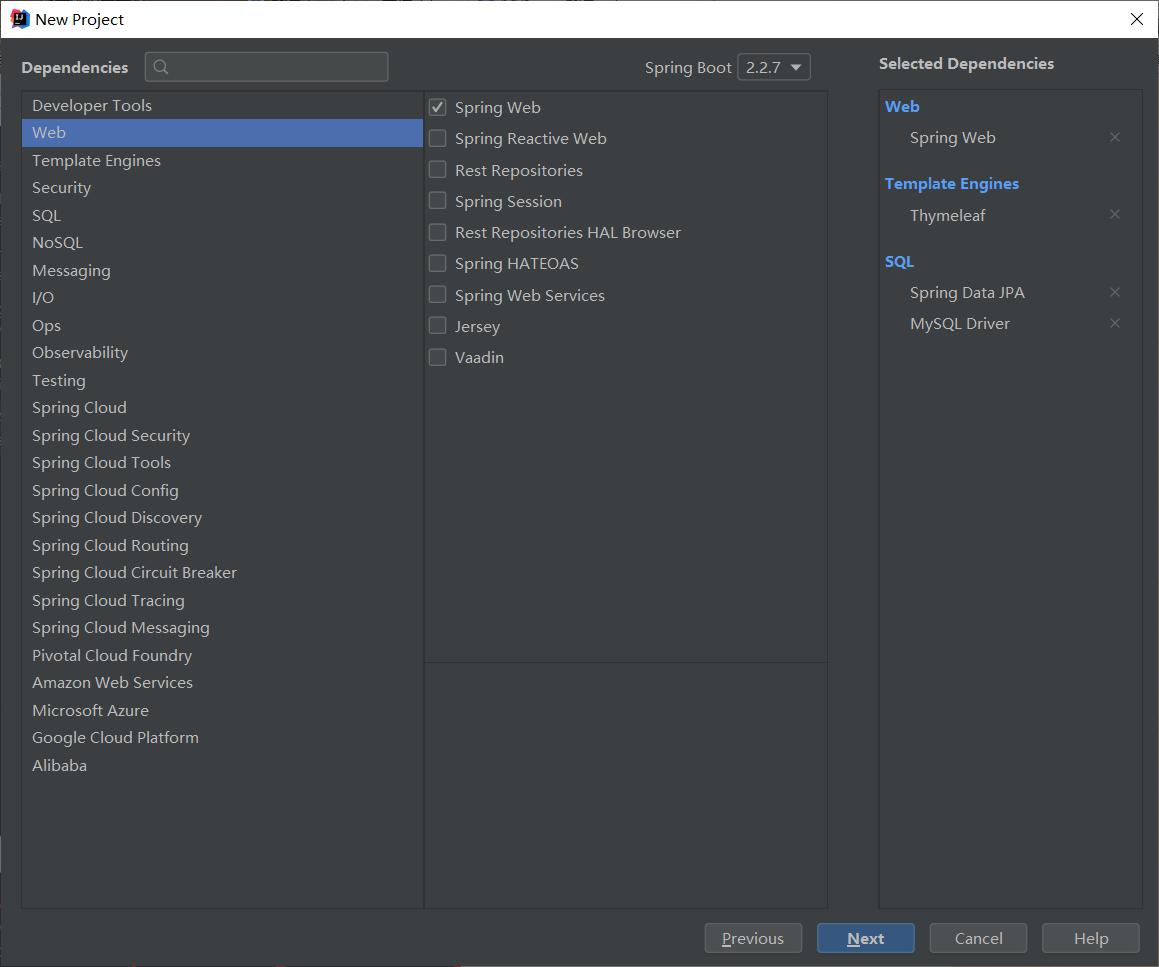Viewport: 1159px width, 967px height.
Task: Select the Security category
Action: click(222, 188)
